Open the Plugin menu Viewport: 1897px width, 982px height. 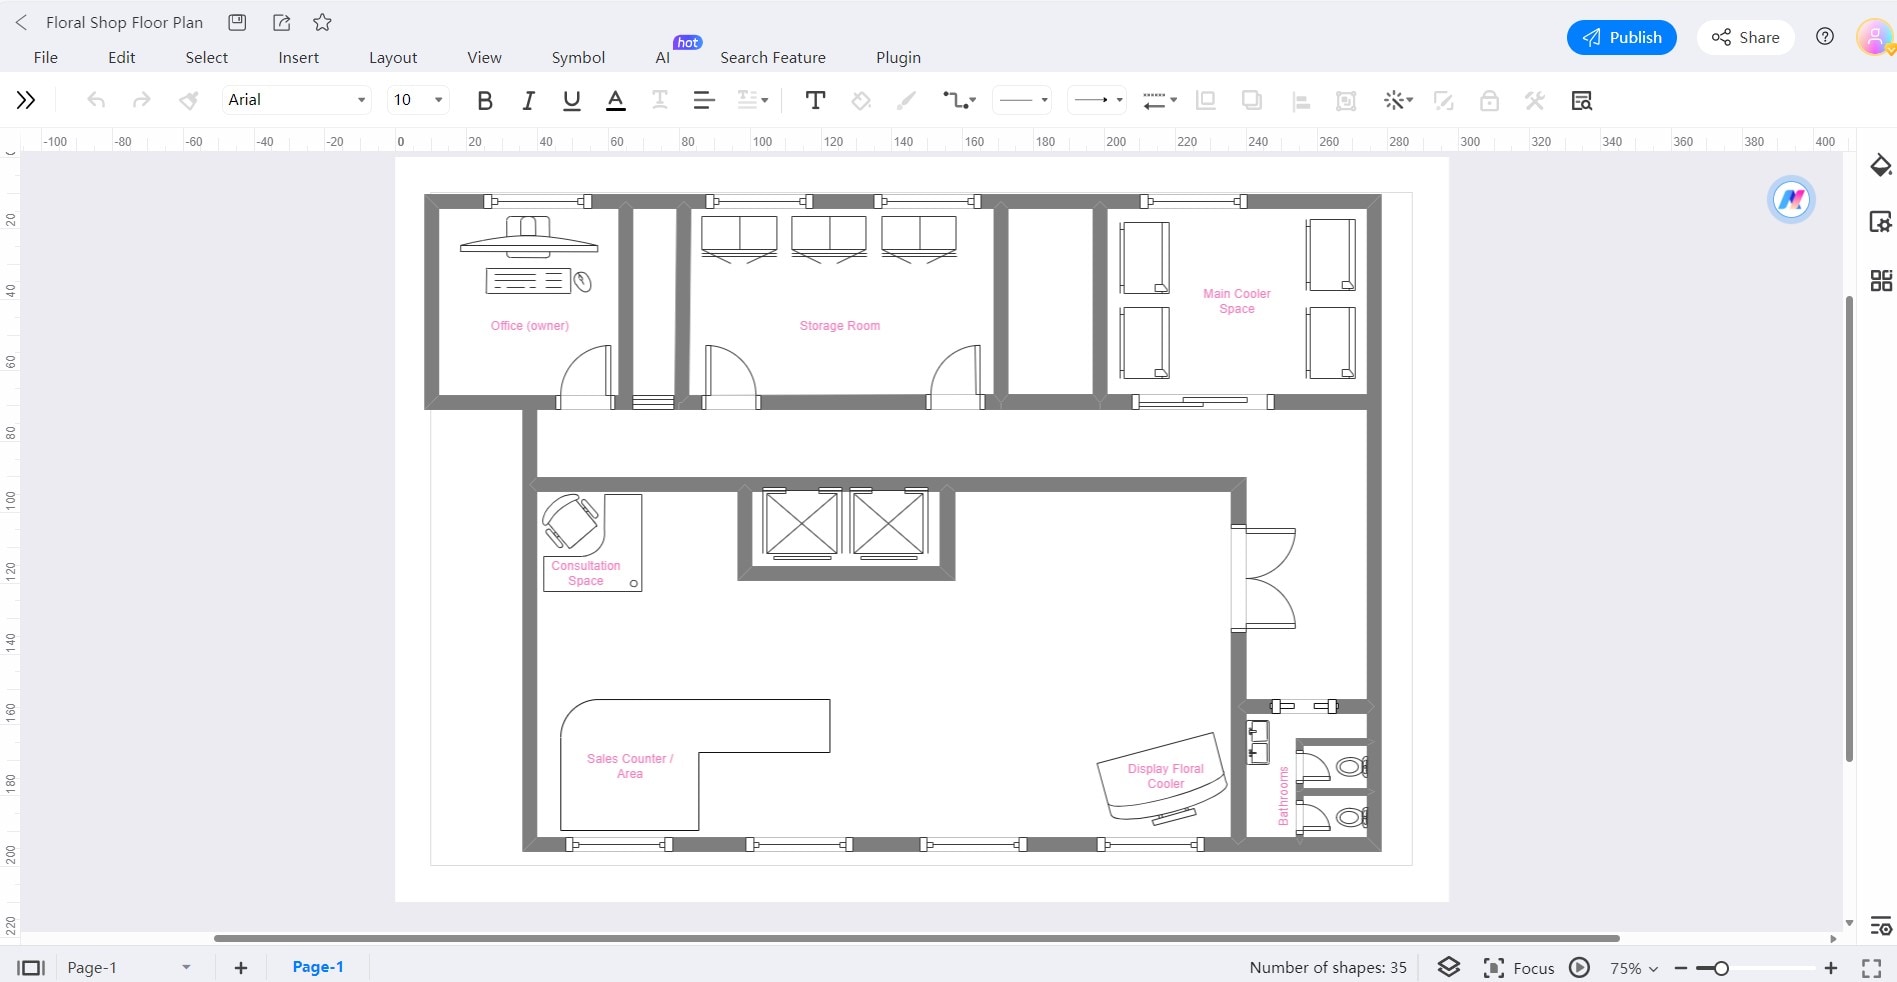pos(898,57)
